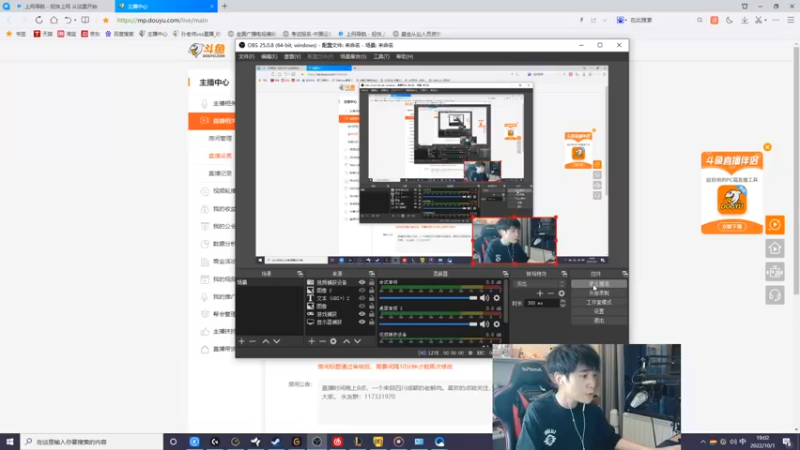The width and height of the screenshot is (800, 450).
Task: Click browser address bar URL
Action: (x=162, y=20)
